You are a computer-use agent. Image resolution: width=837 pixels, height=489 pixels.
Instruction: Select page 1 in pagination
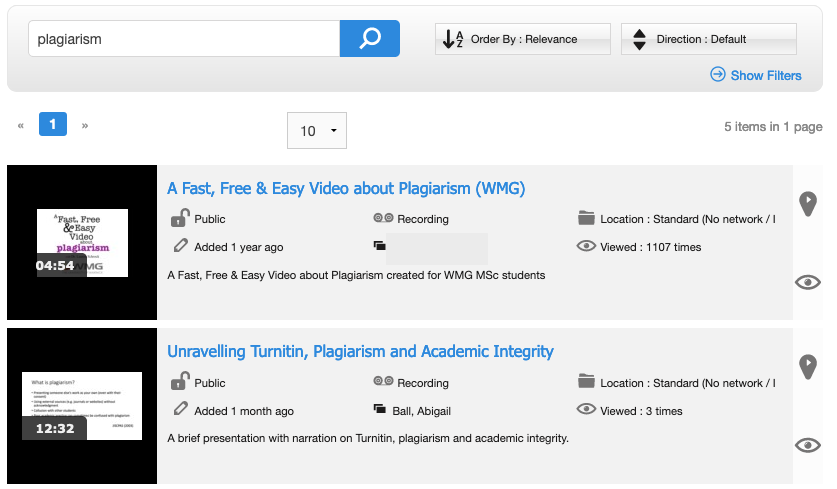[x=52, y=125]
